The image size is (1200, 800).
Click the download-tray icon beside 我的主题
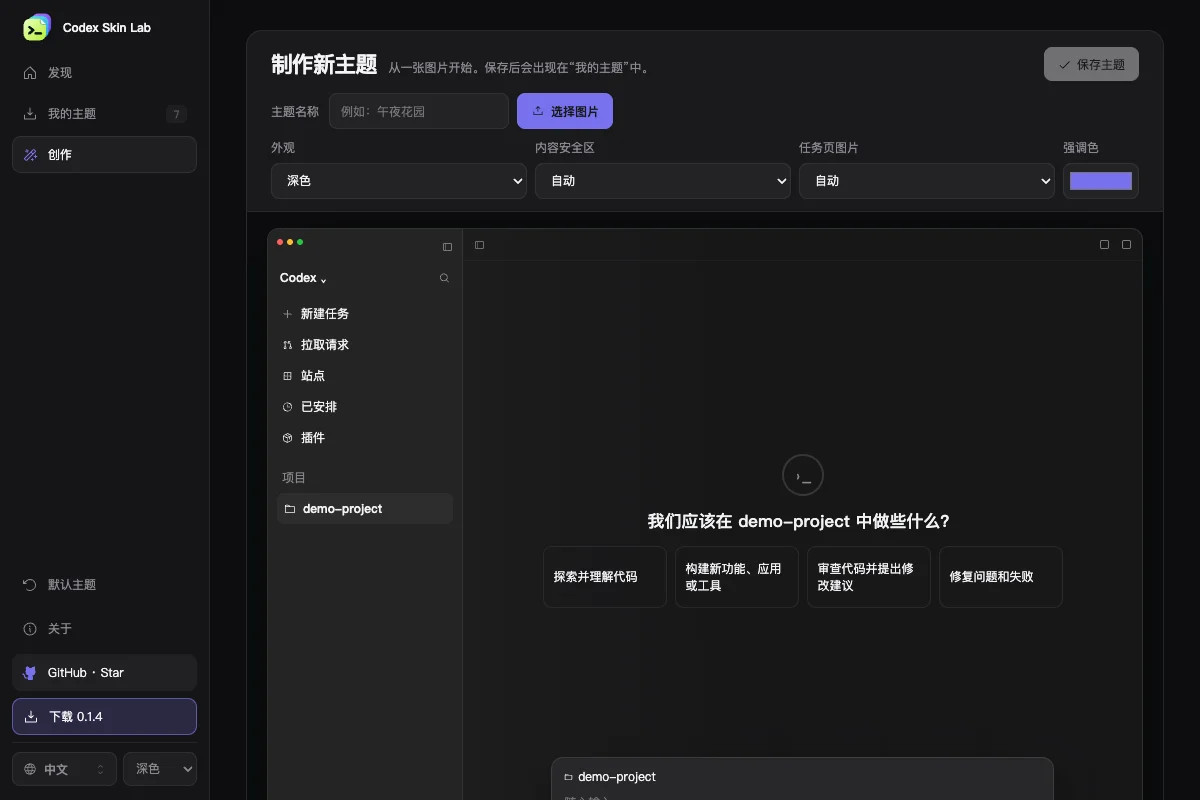coord(30,114)
